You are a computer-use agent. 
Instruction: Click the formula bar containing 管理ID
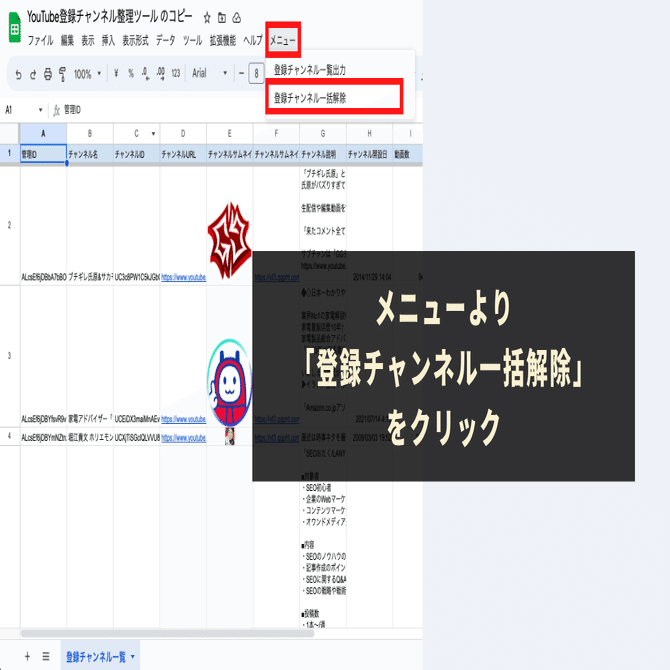tap(239, 110)
